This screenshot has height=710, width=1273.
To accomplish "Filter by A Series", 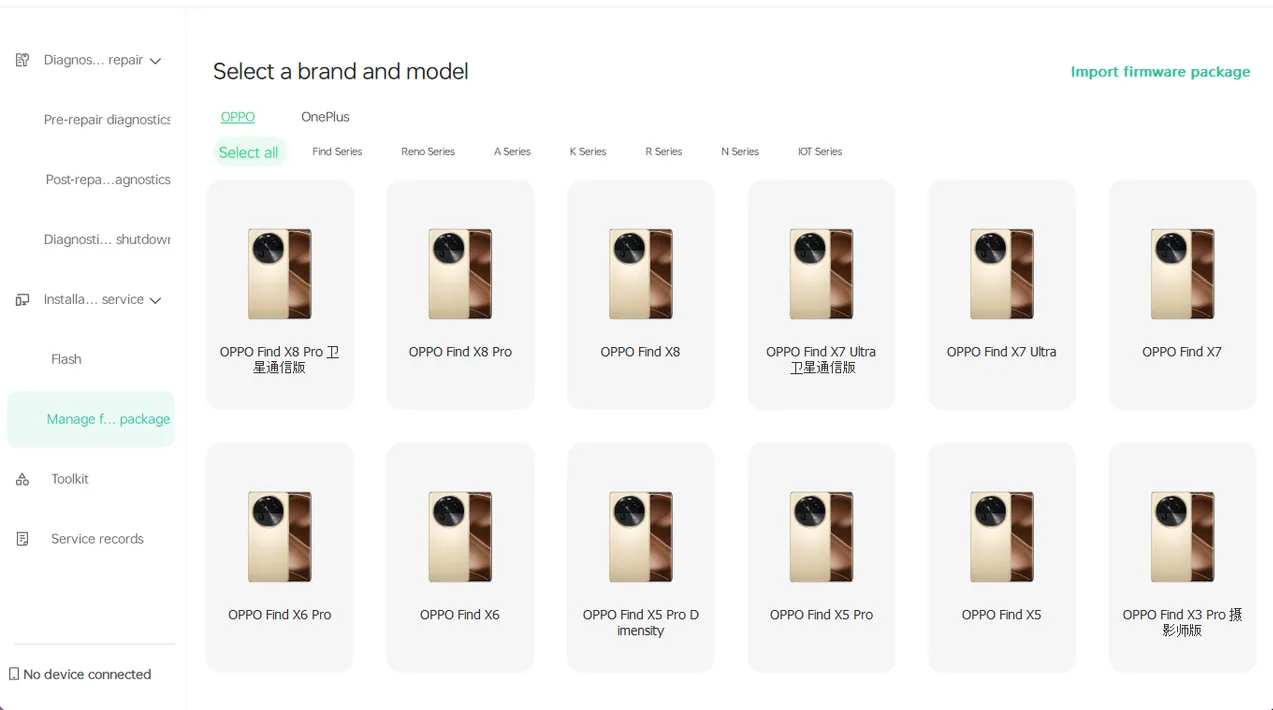I will click(512, 152).
